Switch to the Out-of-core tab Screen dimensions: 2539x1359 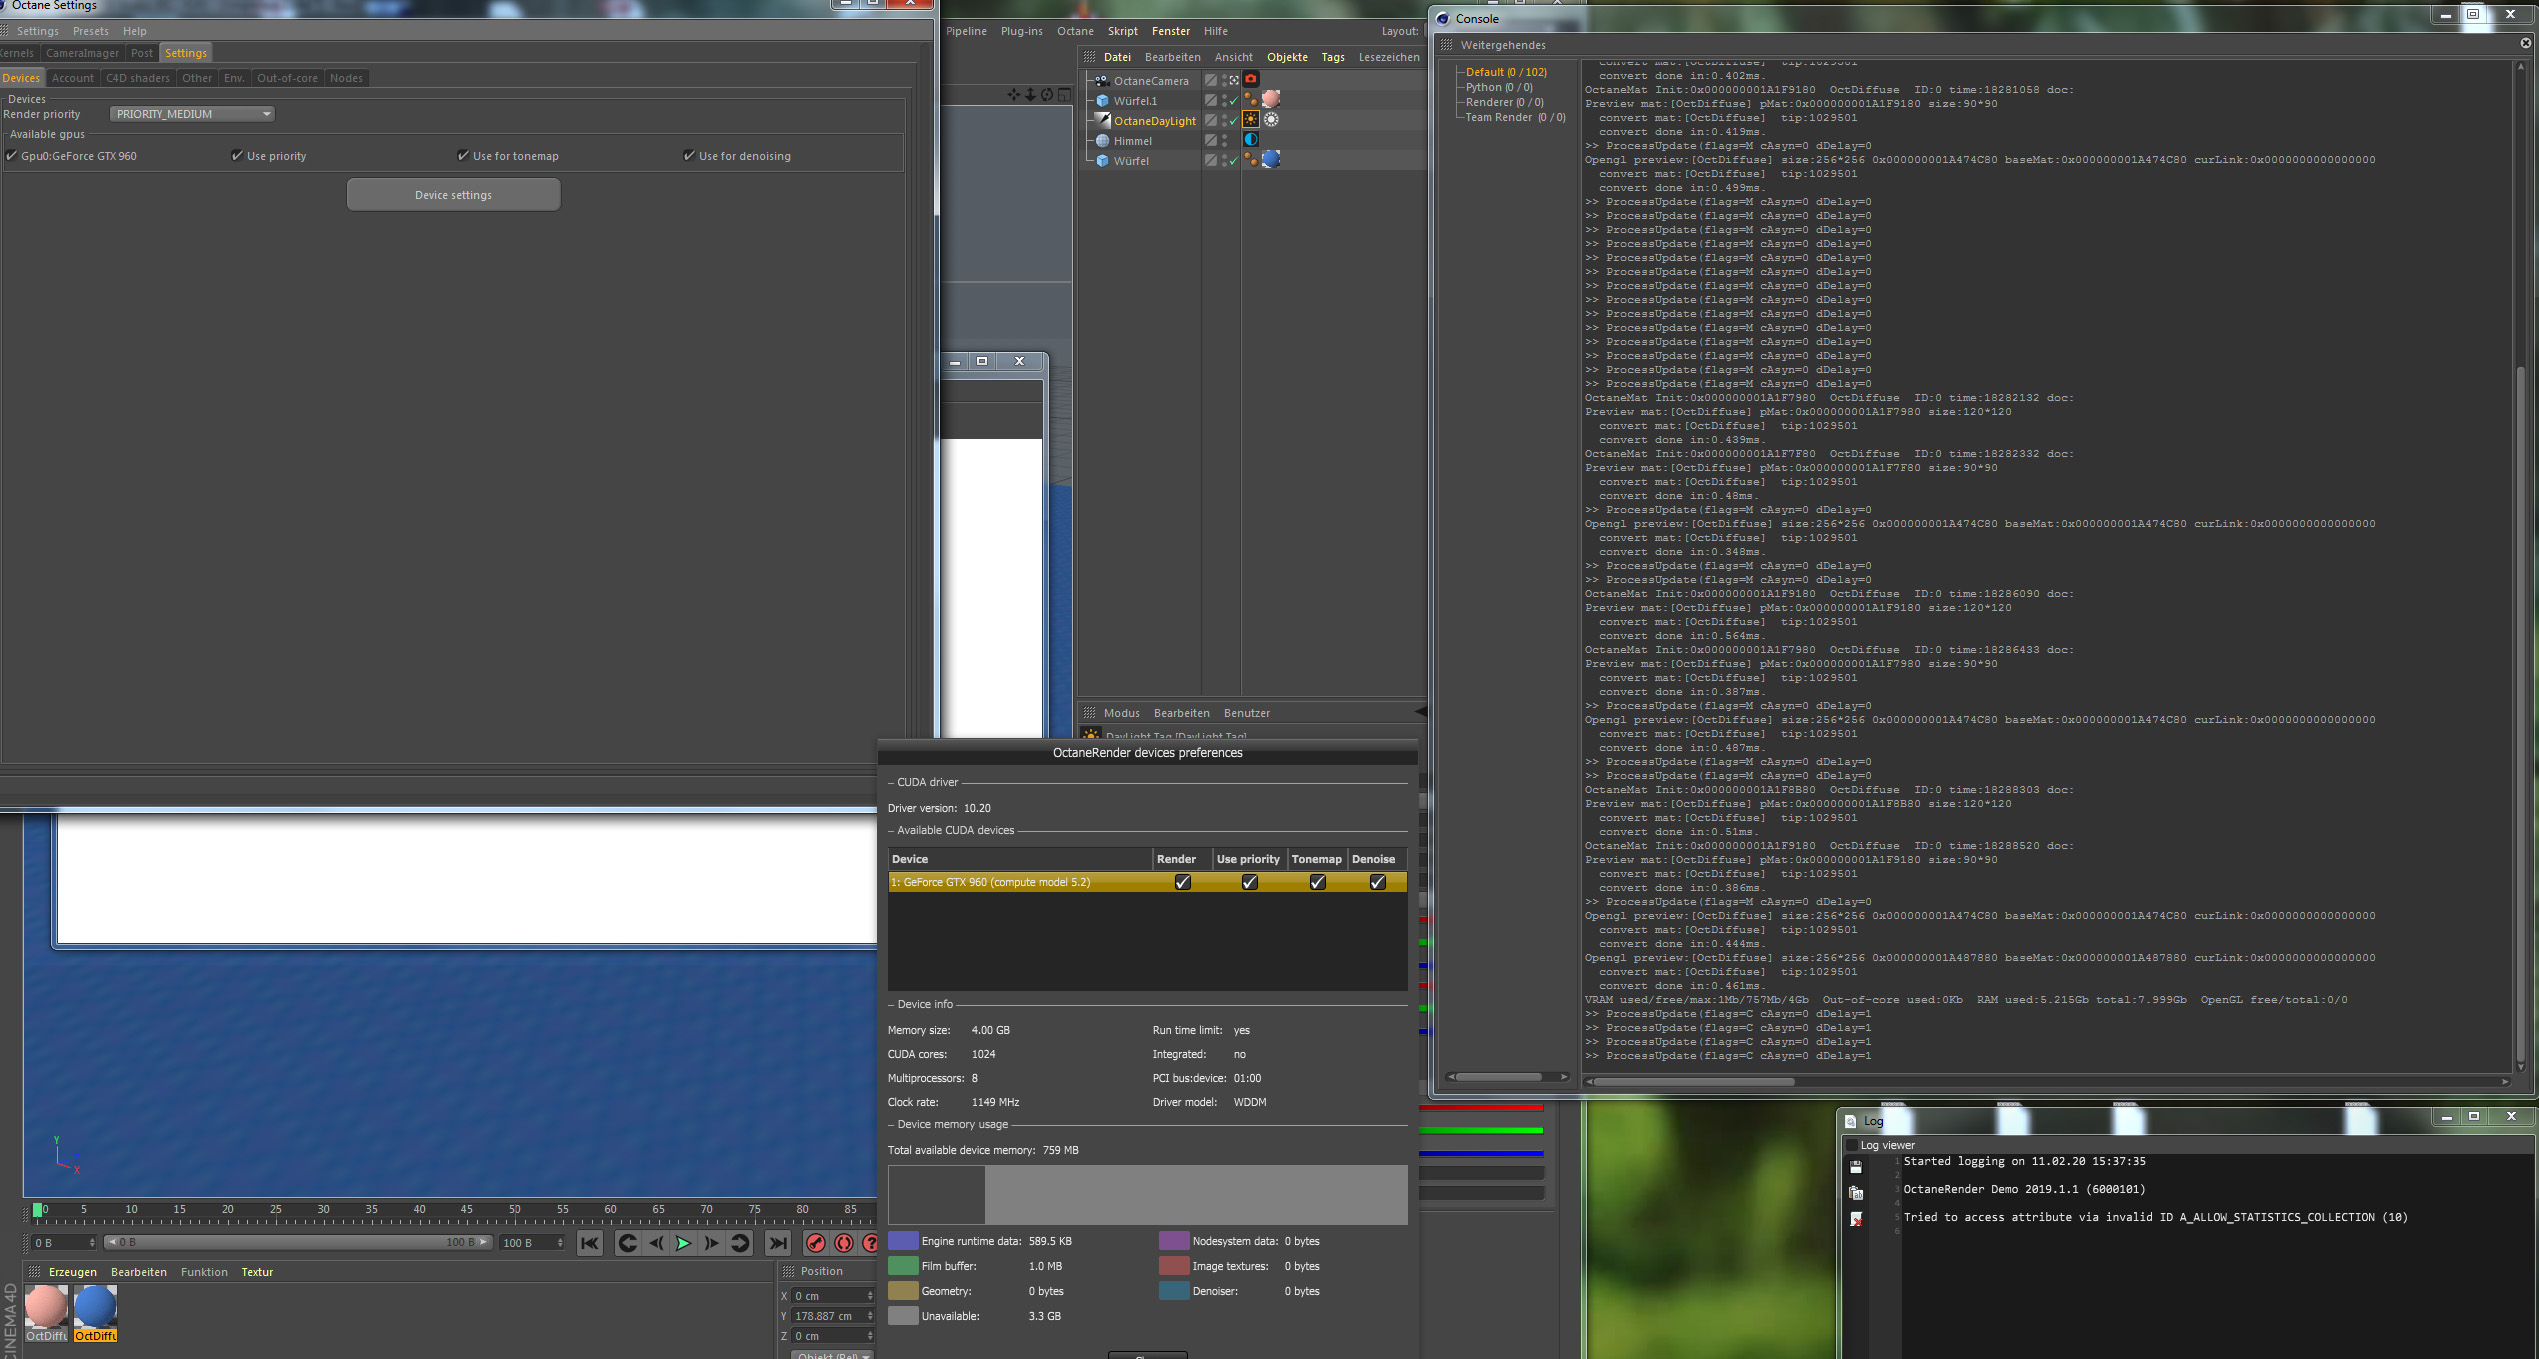[287, 78]
